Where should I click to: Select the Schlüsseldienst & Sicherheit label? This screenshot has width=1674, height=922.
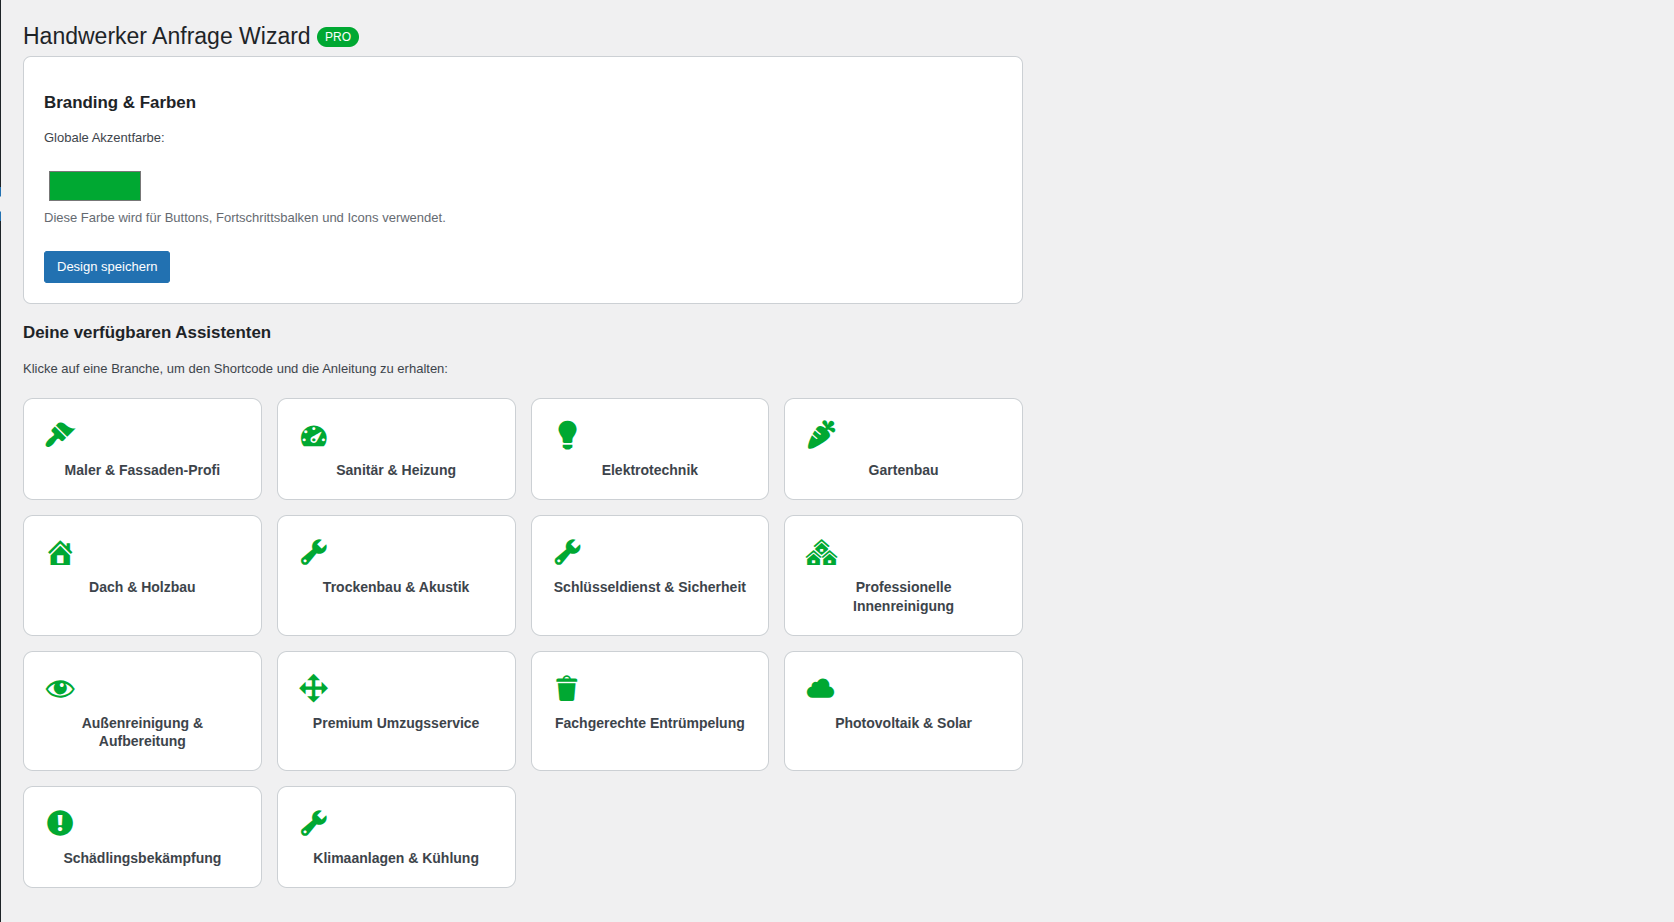650,587
